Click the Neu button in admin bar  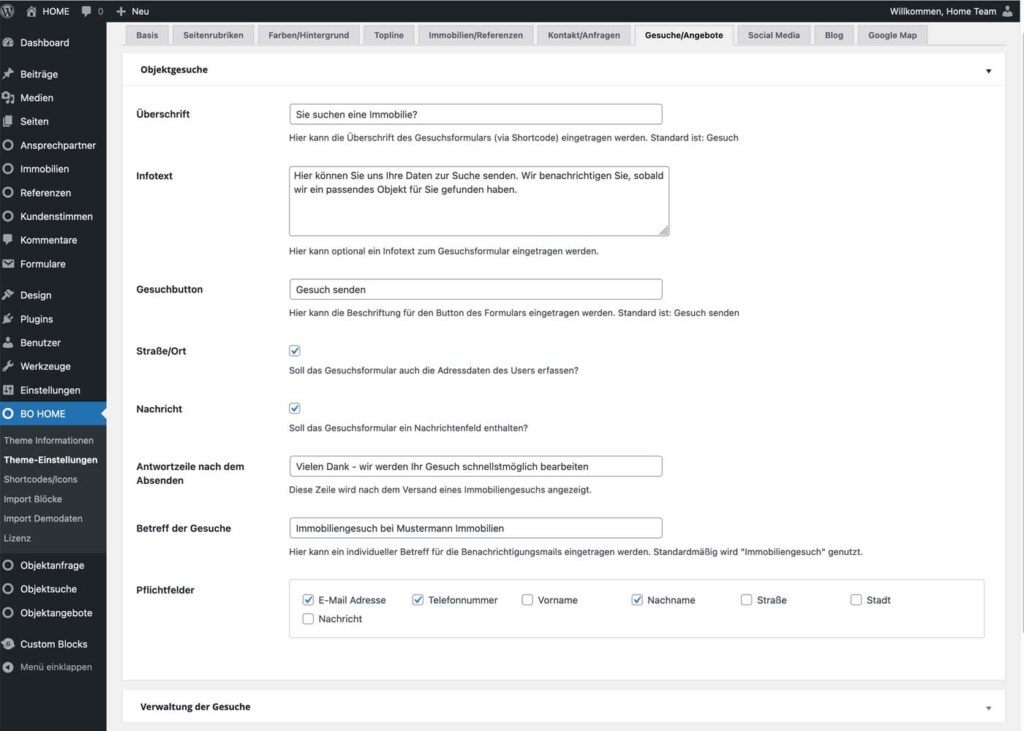132,11
